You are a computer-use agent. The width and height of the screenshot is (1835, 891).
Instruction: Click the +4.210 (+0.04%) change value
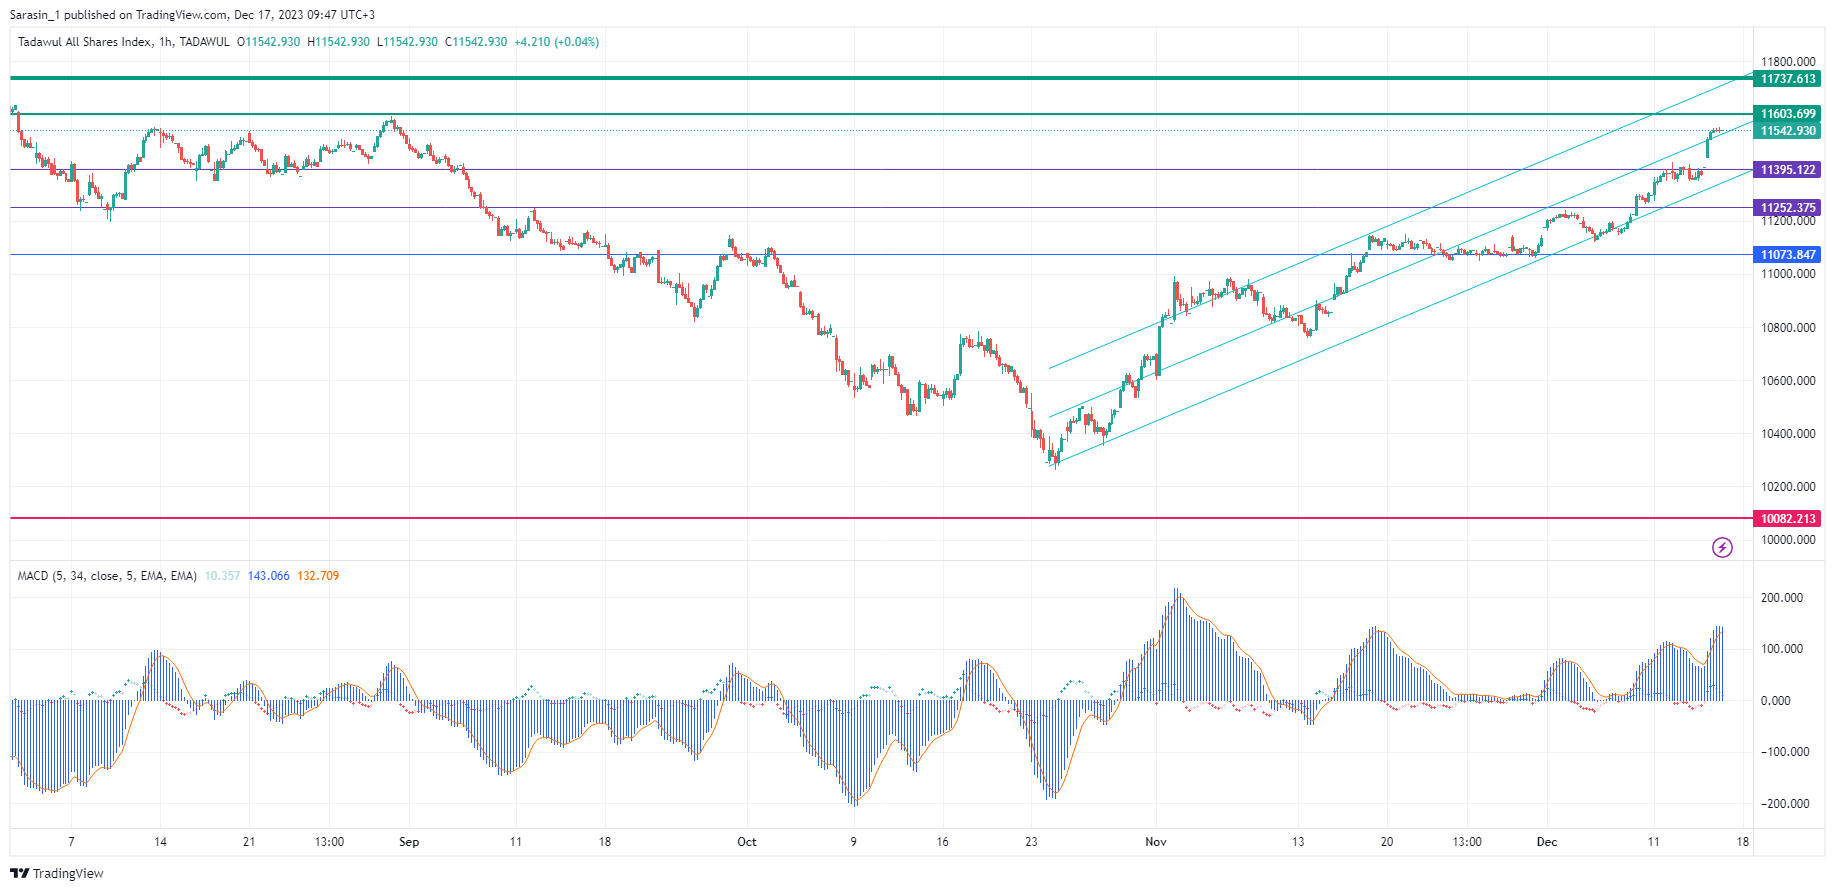[557, 42]
